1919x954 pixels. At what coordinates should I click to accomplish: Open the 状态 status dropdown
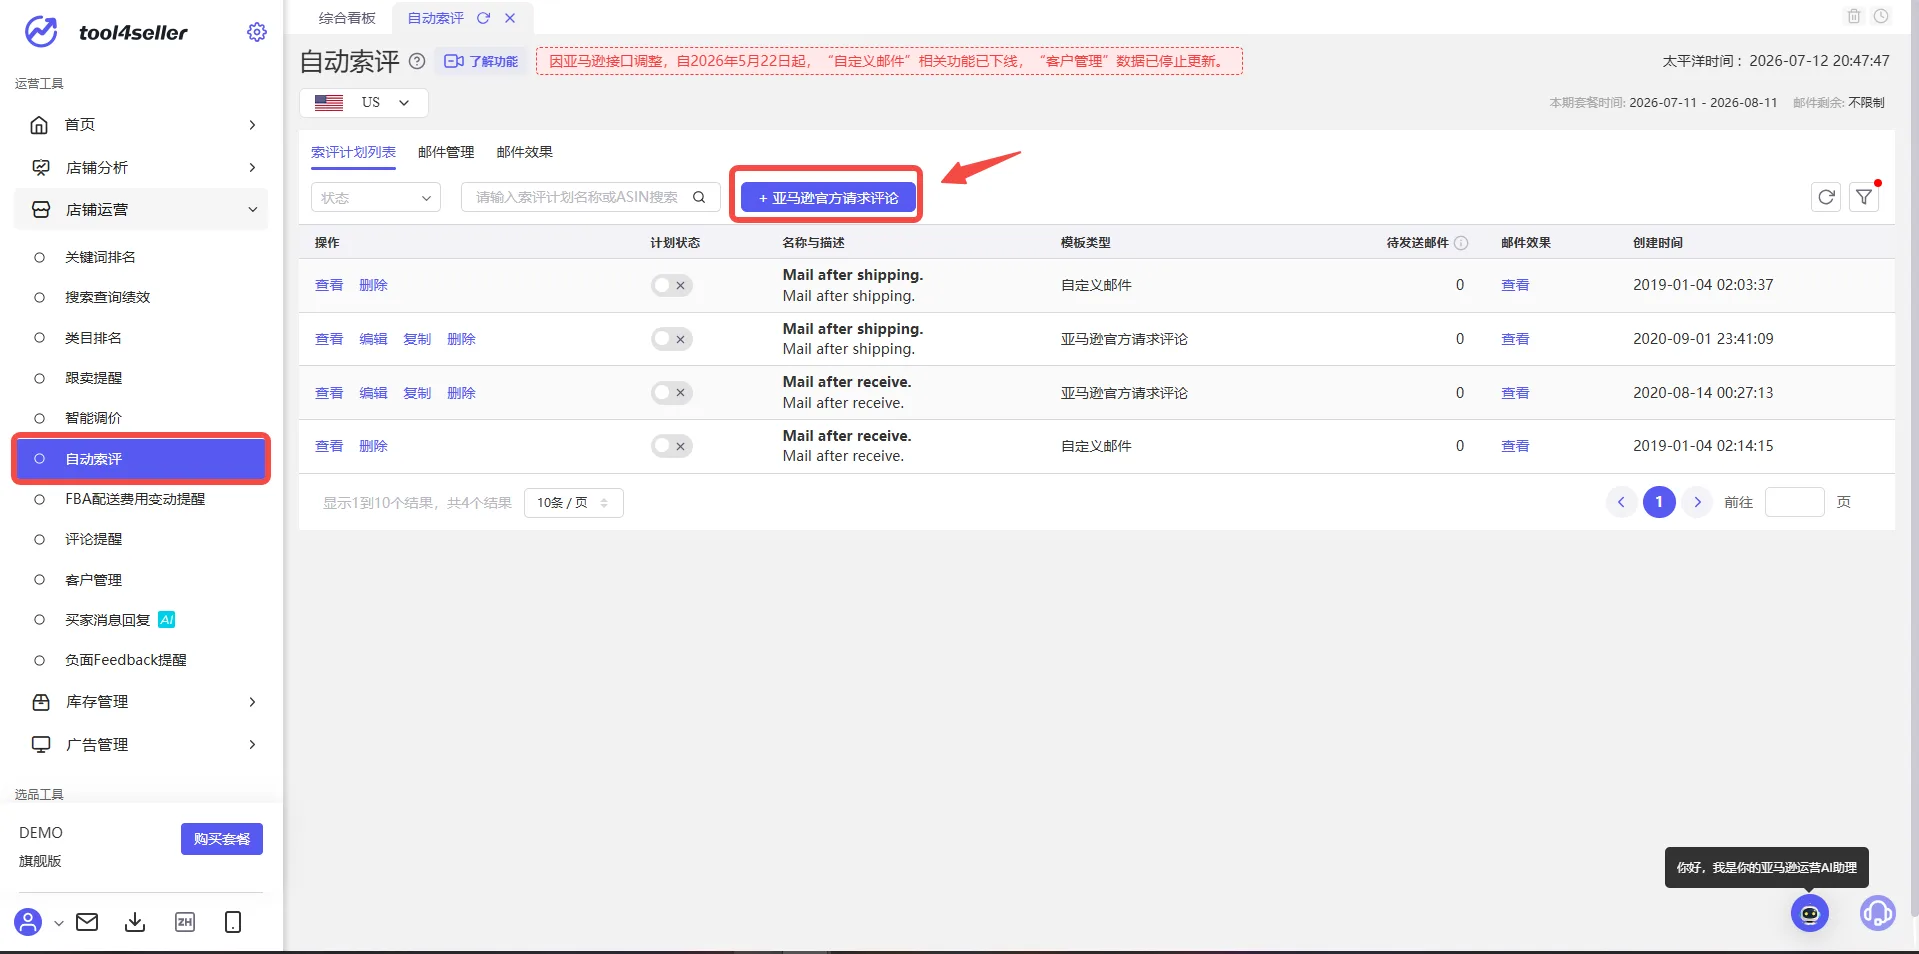click(376, 197)
